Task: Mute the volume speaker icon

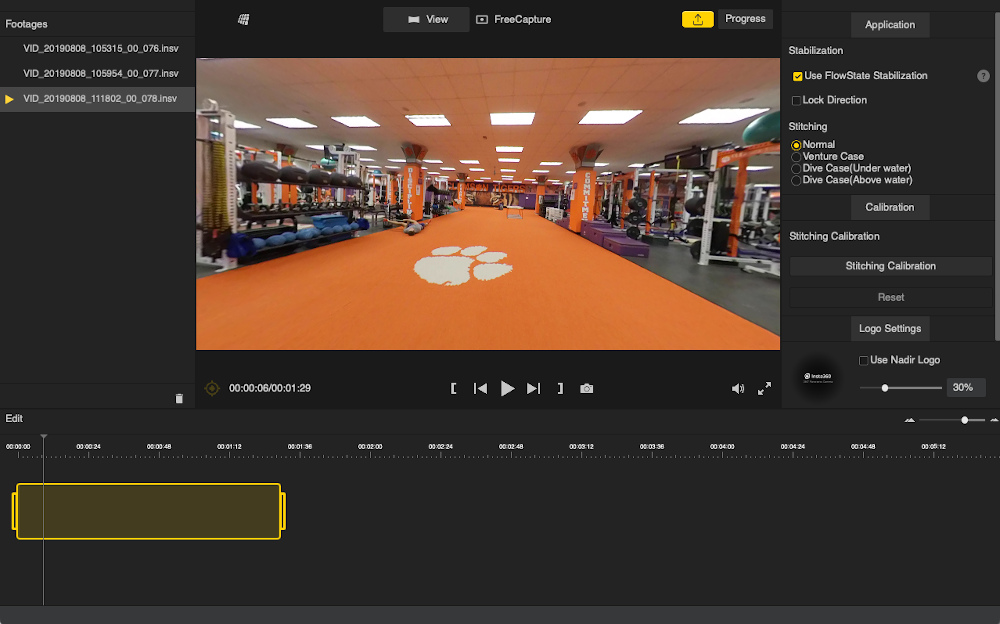Action: (738, 389)
